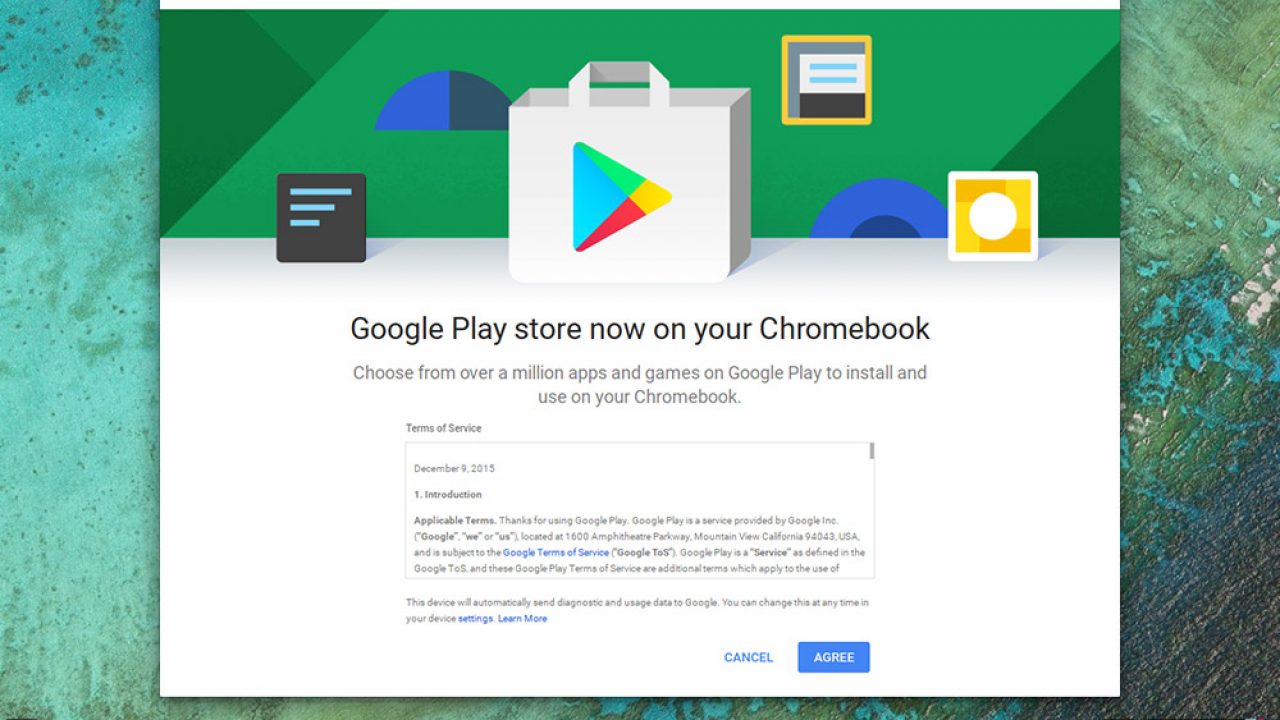Viewport: 1280px width, 720px height.
Task: Click the Learn More link
Action: [522, 618]
